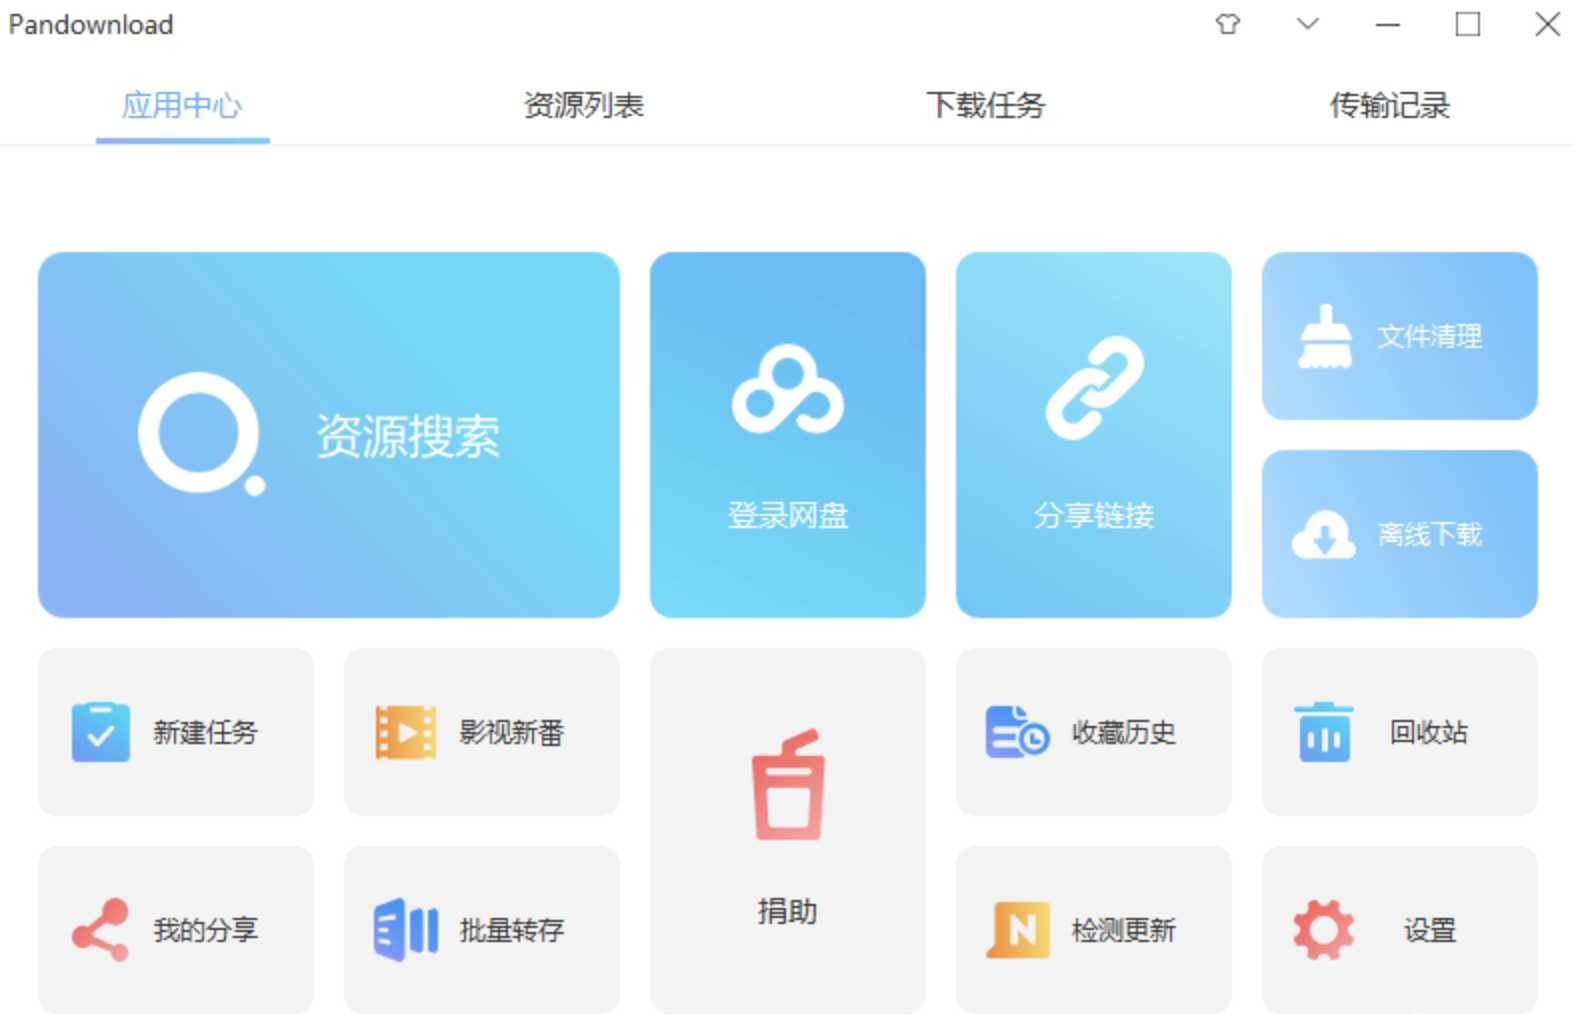
Task: Click the 我的分享 share icon
Action: point(100,930)
